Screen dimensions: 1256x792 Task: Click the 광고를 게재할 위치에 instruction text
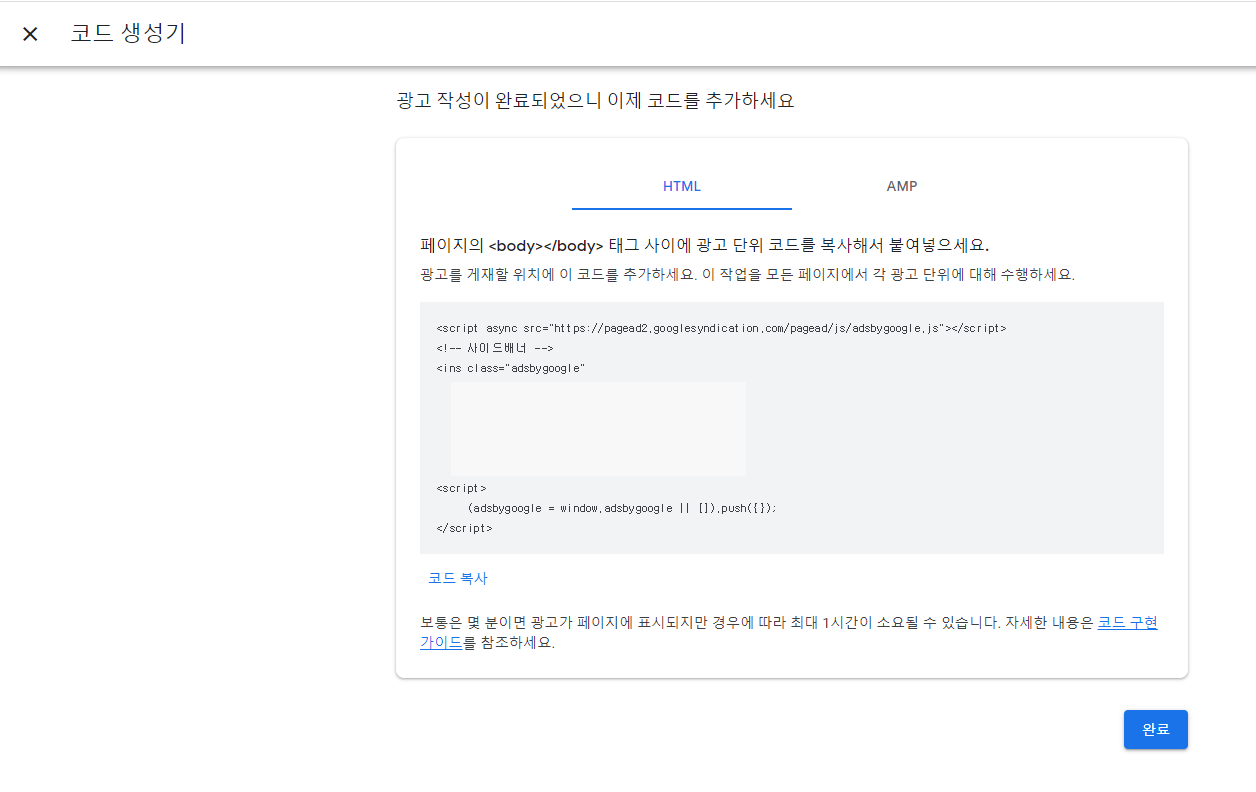point(747,275)
